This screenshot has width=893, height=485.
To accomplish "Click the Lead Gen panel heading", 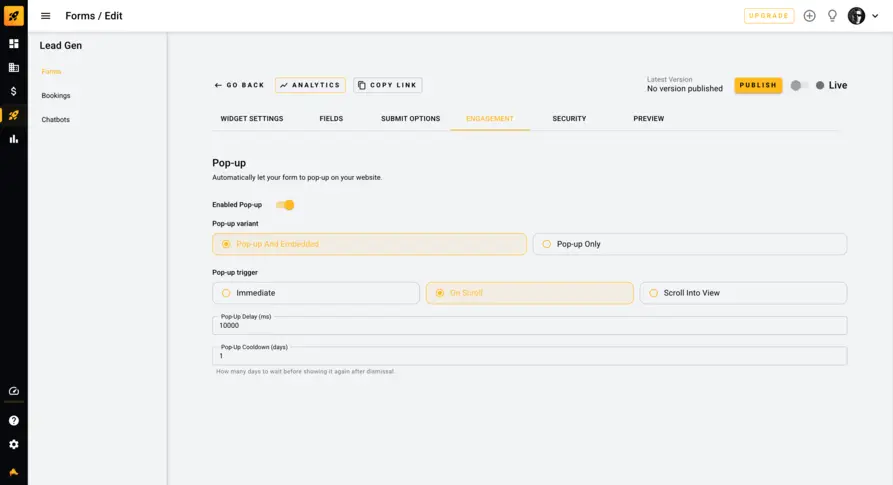I will click(61, 46).
